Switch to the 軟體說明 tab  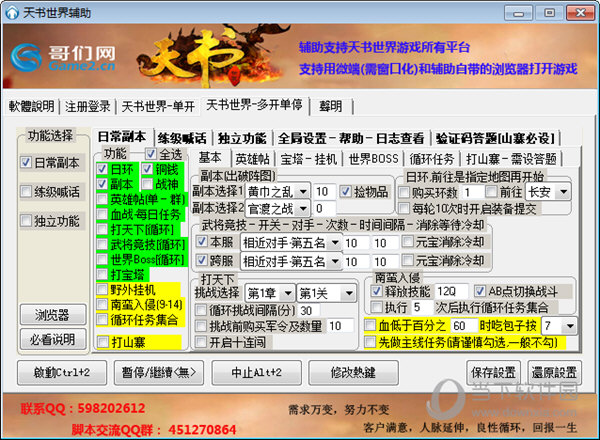[31, 106]
